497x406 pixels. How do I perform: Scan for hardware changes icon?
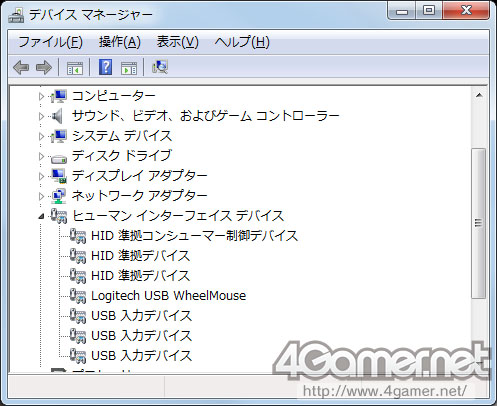(160, 67)
